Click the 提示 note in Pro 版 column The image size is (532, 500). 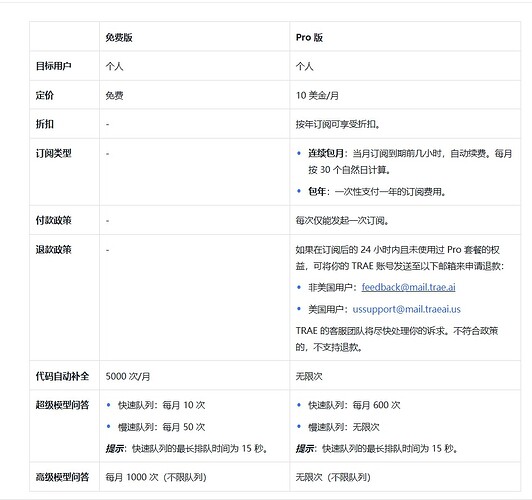(377, 448)
